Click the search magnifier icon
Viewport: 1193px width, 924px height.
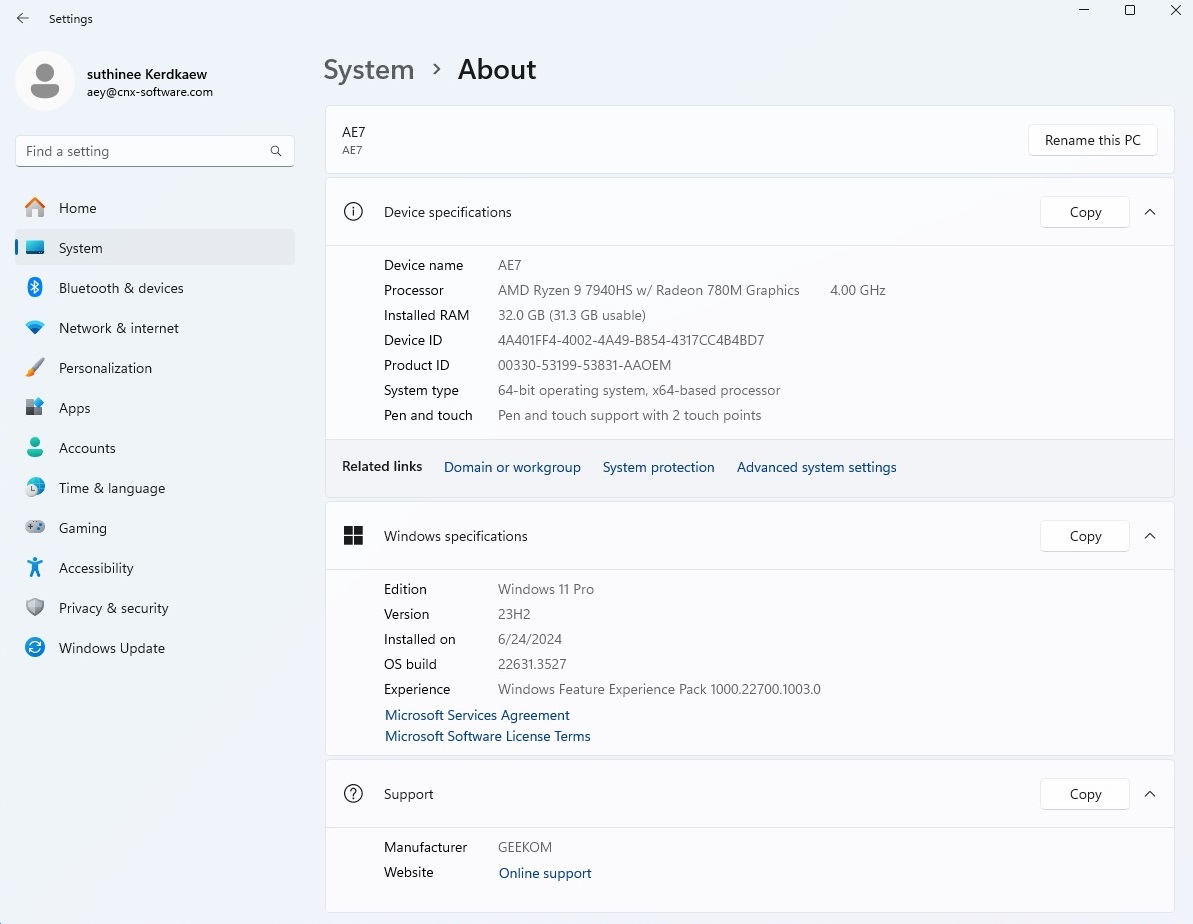pyautogui.click(x=275, y=151)
